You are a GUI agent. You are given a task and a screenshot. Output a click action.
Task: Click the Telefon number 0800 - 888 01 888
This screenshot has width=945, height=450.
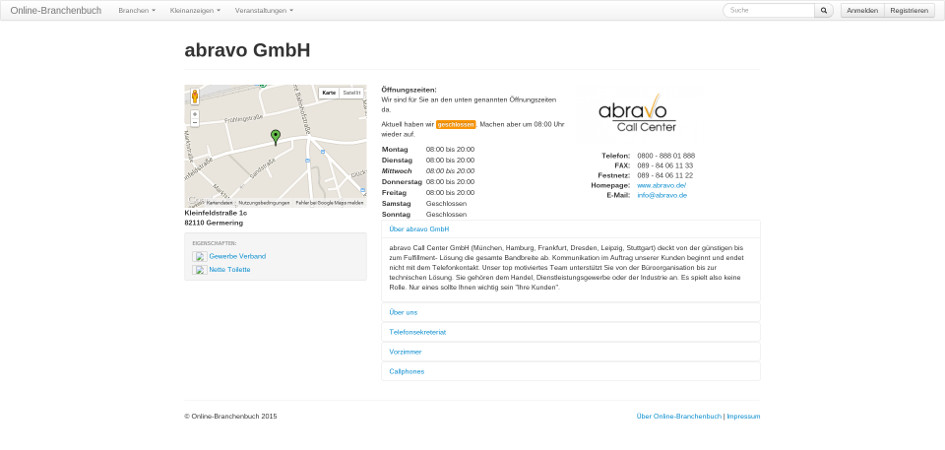pos(666,156)
